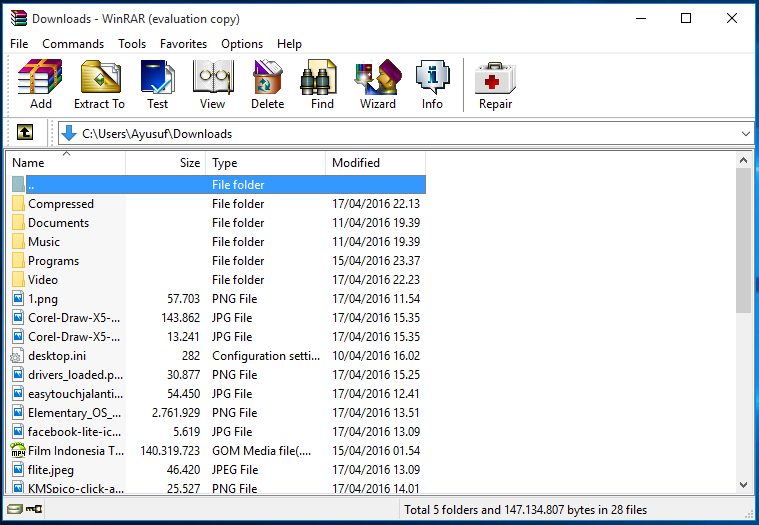The image size is (759, 525).
Task: Maximize the WinRAR window
Action: (x=686, y=18)
